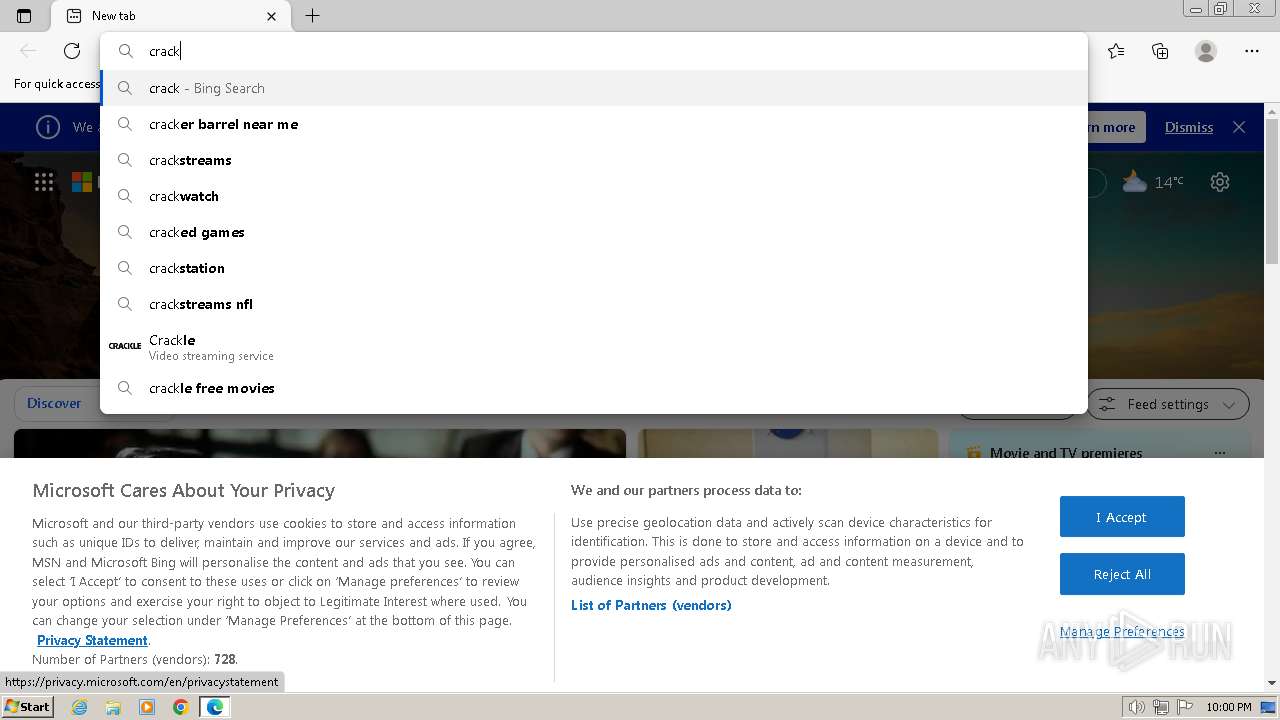
Task: Open the List of Partners (vendors) link
Action: click(x=651, y=605)
